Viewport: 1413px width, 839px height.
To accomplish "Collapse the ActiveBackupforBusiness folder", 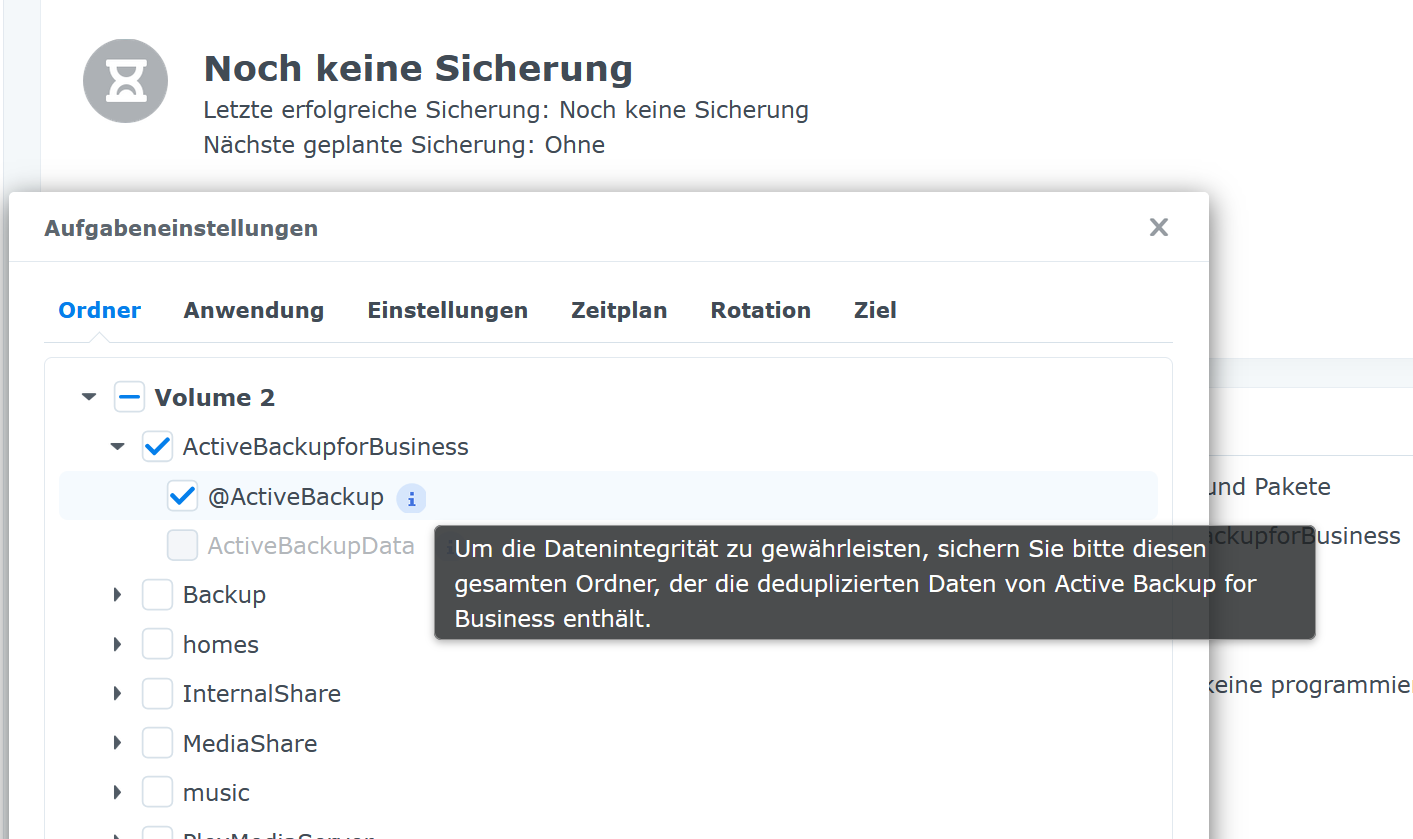I will pyautogui.click(x=117, y=446).
